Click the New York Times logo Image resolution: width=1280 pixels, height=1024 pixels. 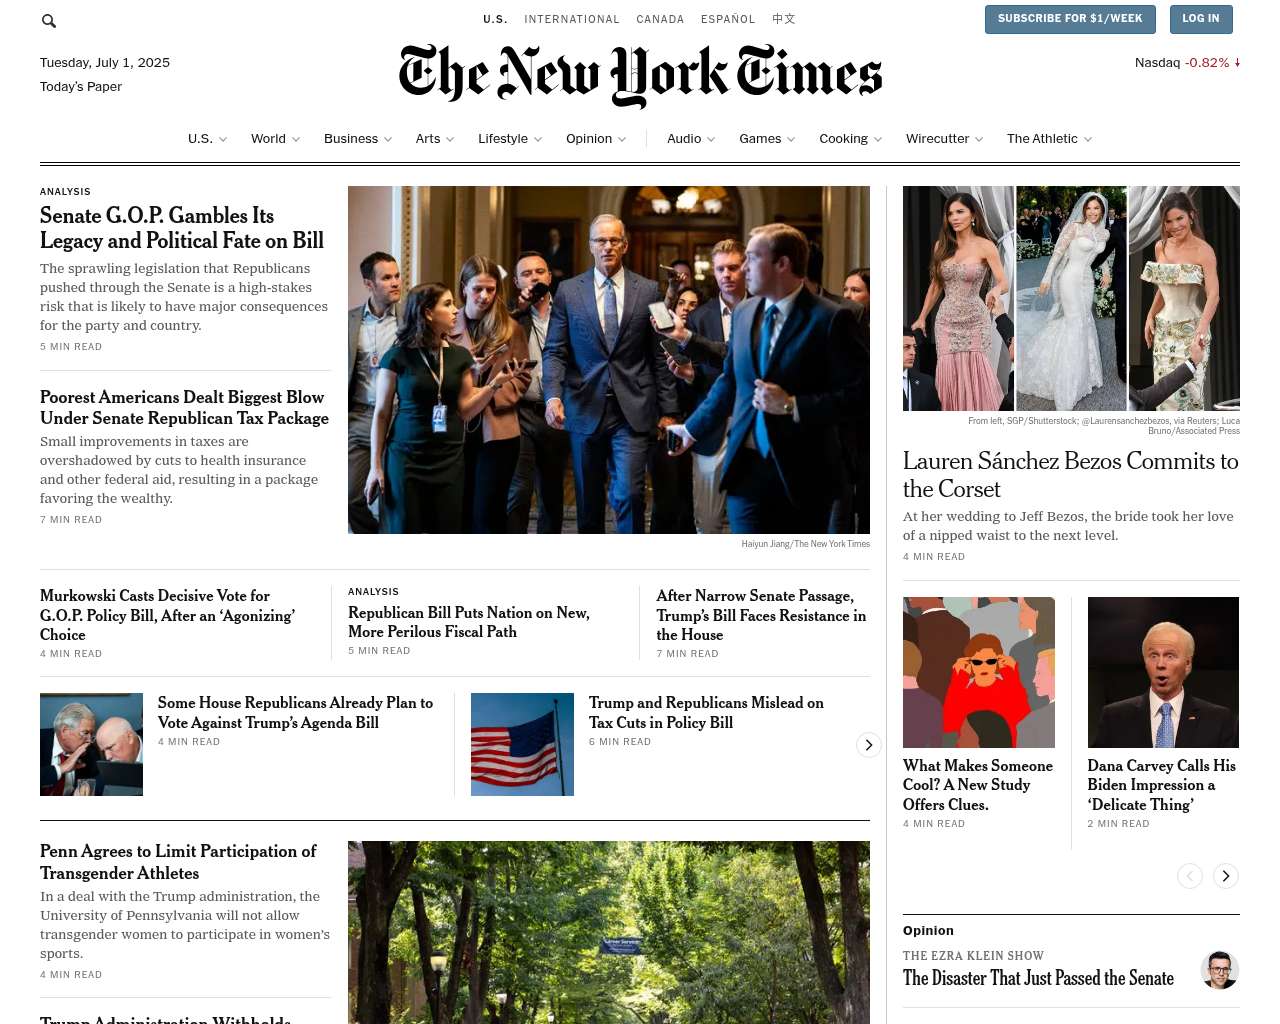(x=640, y=75)
